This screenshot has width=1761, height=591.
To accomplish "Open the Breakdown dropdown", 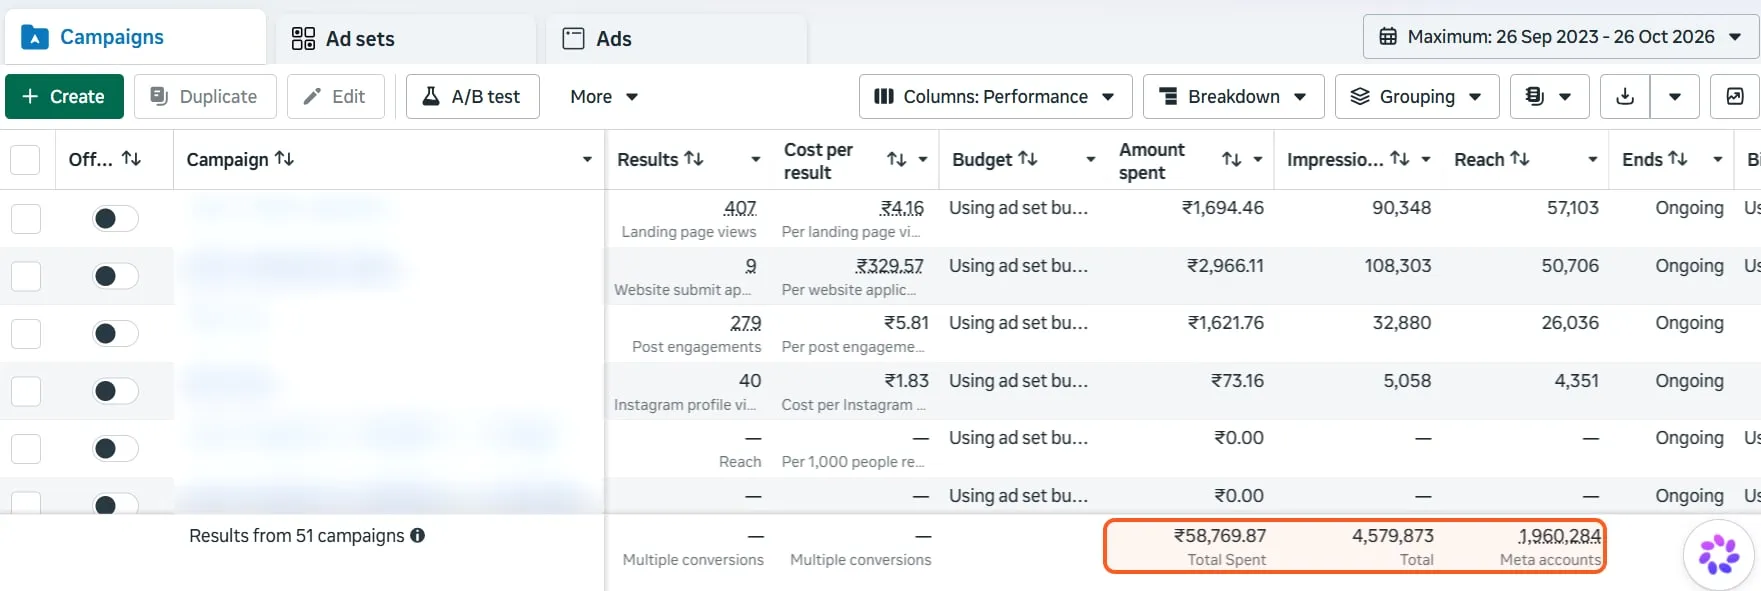I will pyautogui.click(x=1233, y=97).
